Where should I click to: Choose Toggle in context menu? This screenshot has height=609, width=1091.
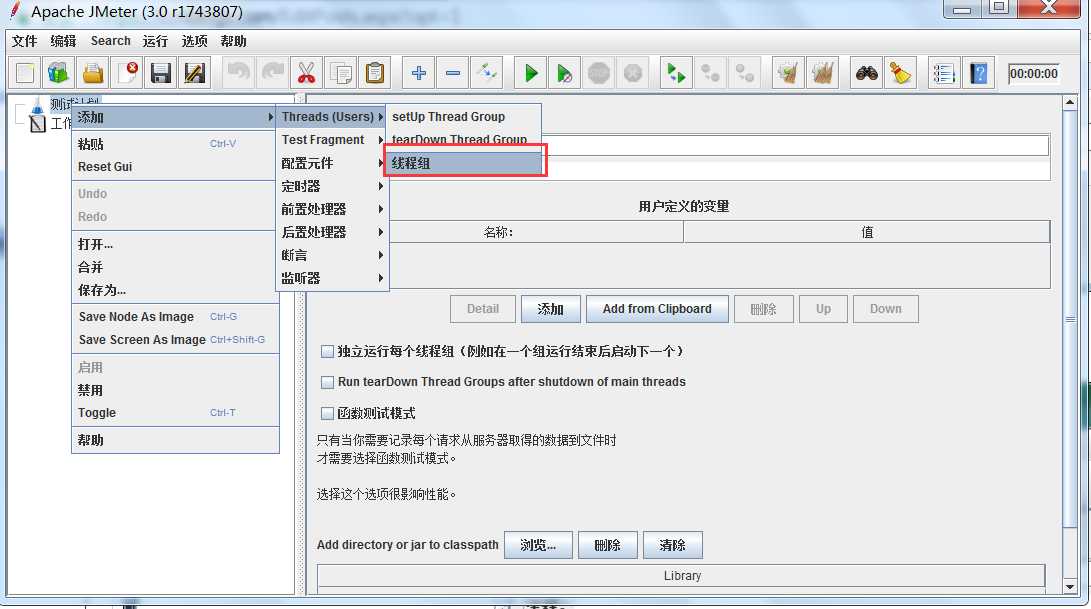175,413
